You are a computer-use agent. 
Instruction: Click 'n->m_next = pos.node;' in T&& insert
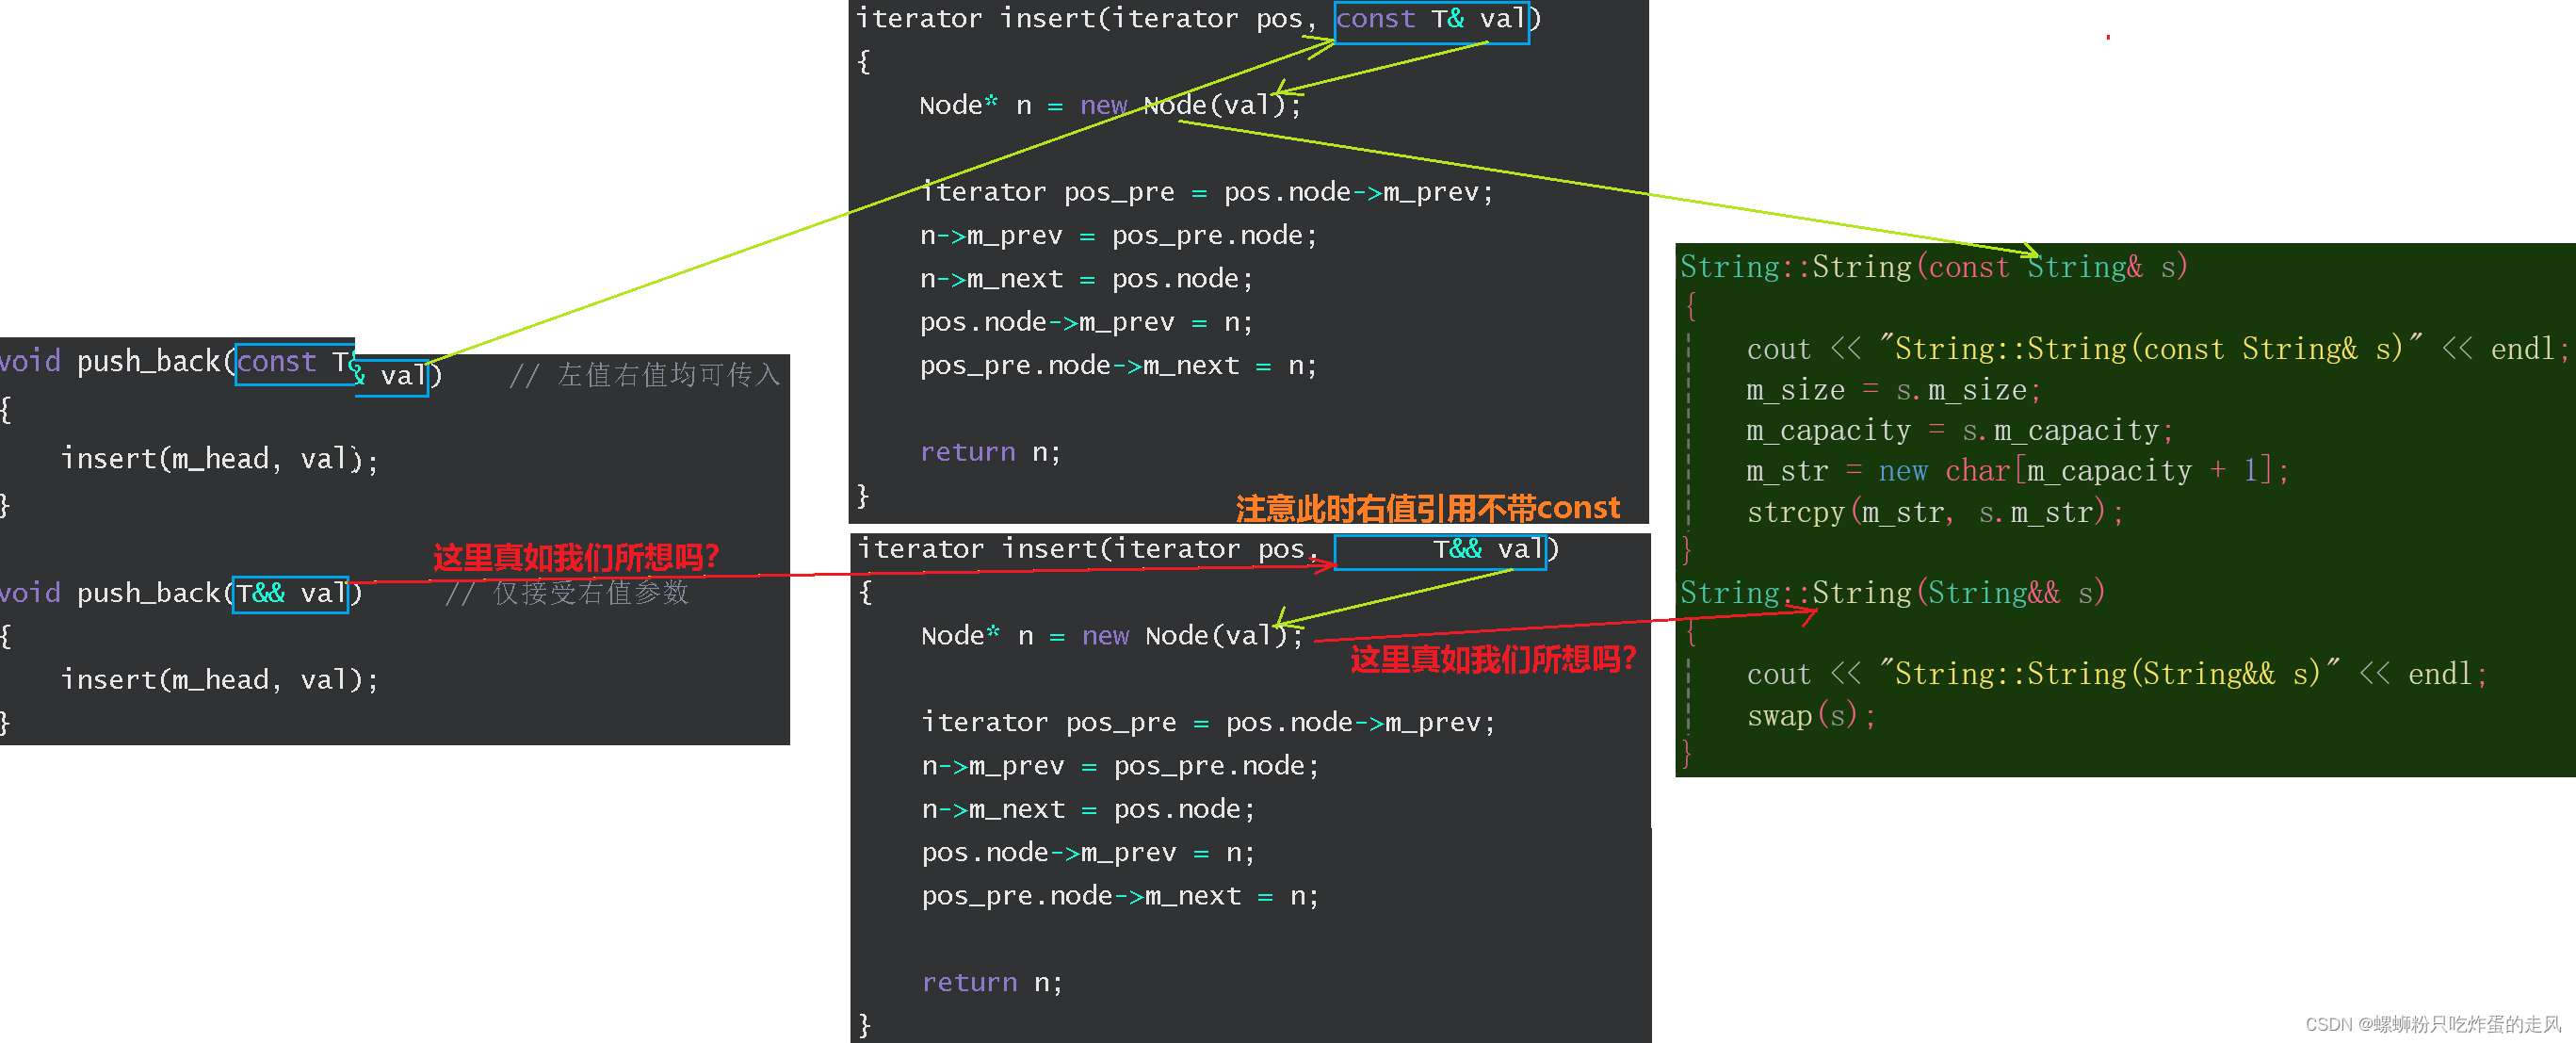coord(1088,809)
